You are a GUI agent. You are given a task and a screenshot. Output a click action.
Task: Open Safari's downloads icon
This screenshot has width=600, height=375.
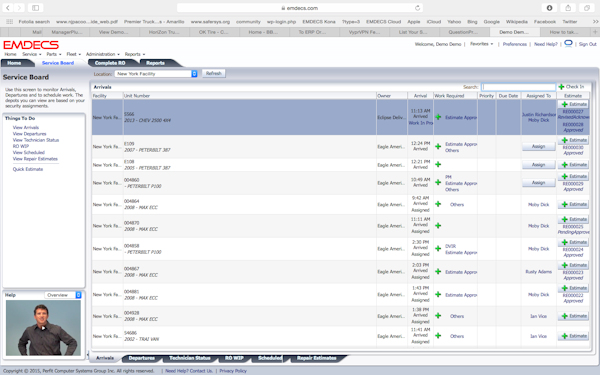(549, 8)
